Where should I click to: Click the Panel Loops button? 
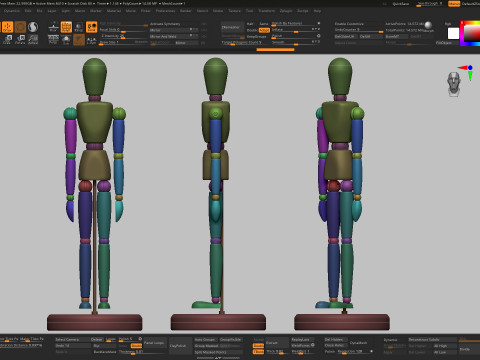point(154,343)
